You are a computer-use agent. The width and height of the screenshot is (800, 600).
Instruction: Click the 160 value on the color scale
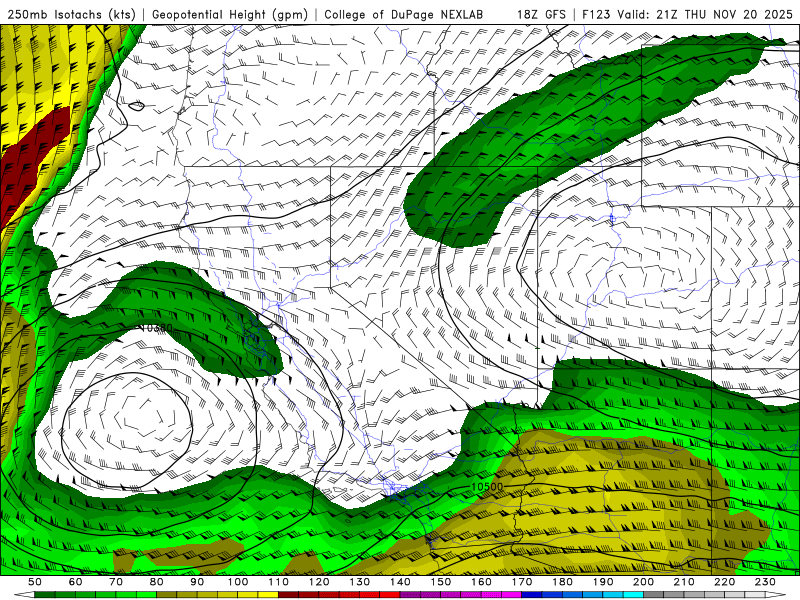click(481, 582)
